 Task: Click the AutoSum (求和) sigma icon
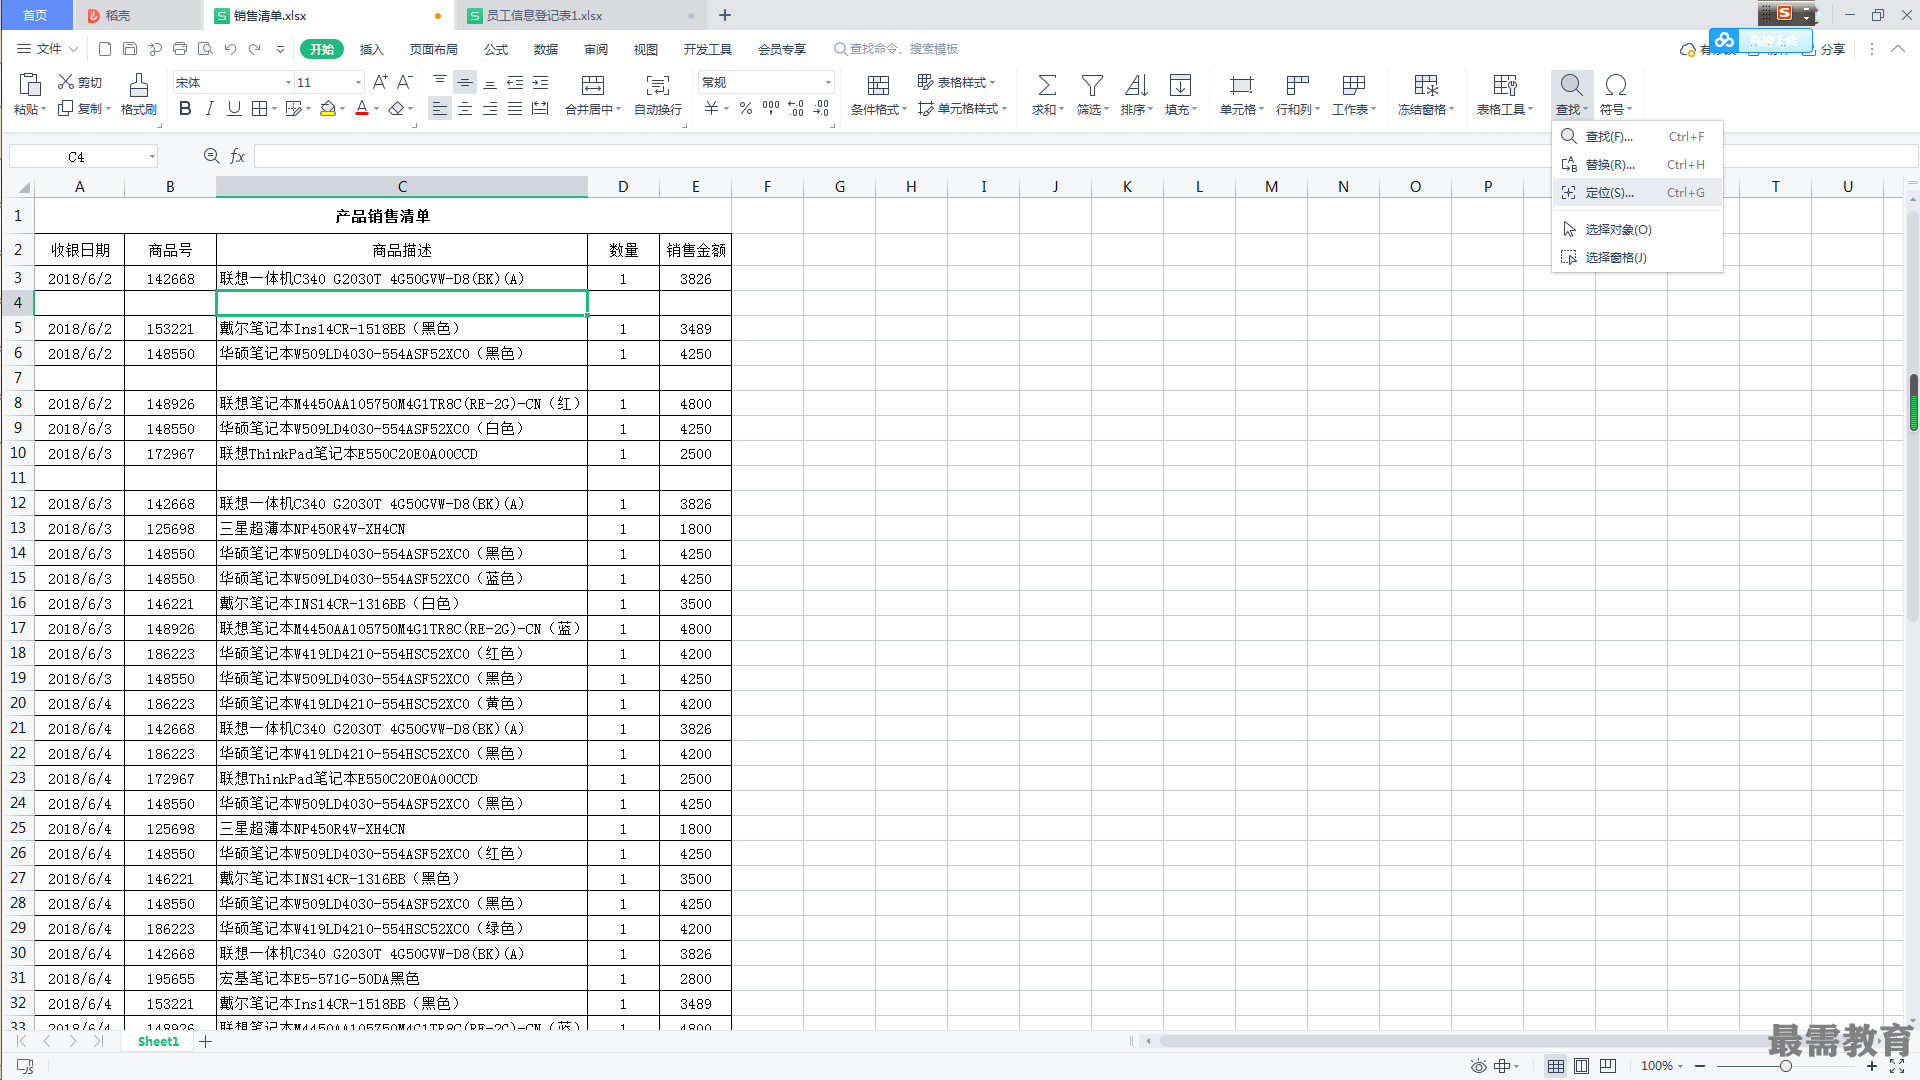pos(1047,85)
